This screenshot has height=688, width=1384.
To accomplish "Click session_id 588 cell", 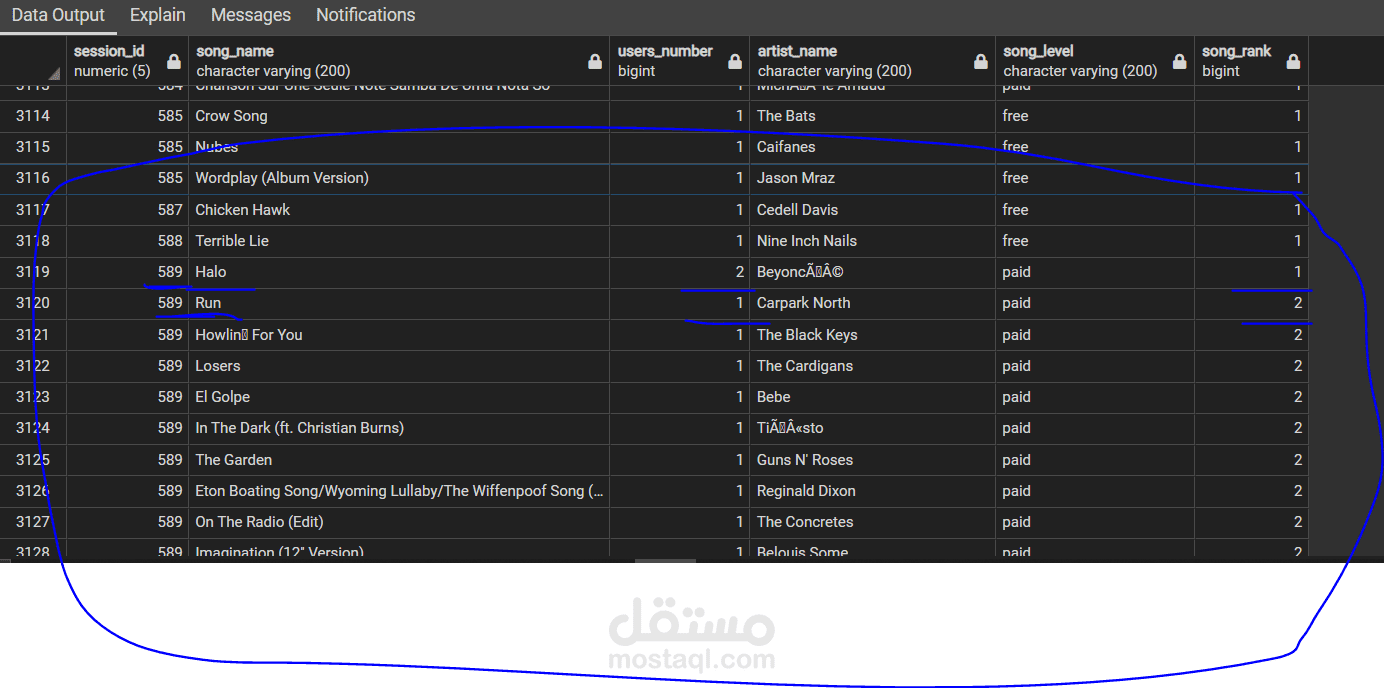I will pos(128,241).
